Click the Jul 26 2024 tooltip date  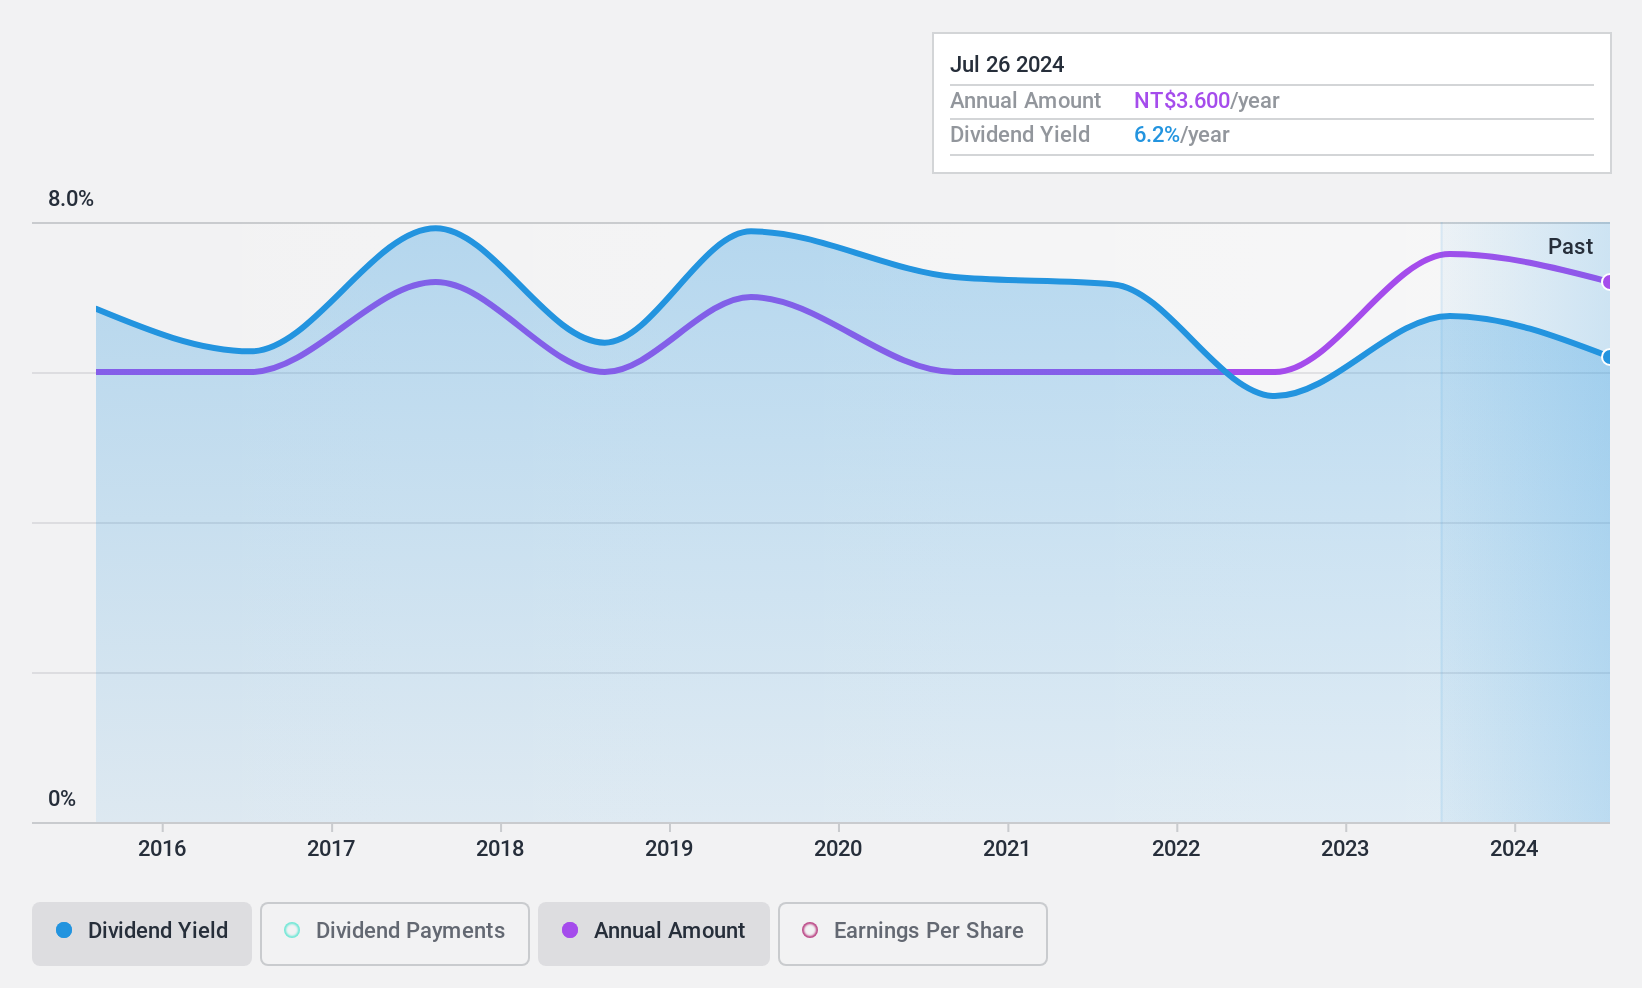[1007, 64]
